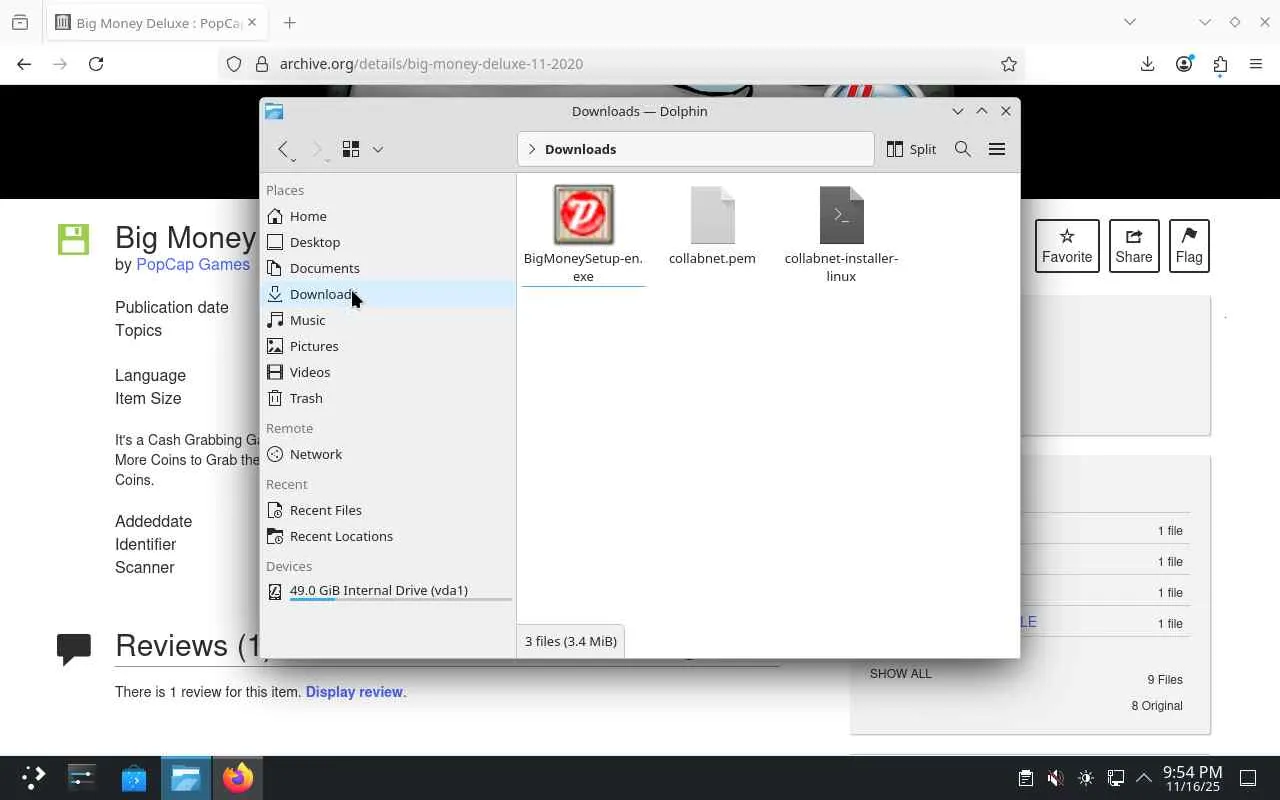Open the view mode dropdown arrow in Dolphin

(x=377, y=149)
